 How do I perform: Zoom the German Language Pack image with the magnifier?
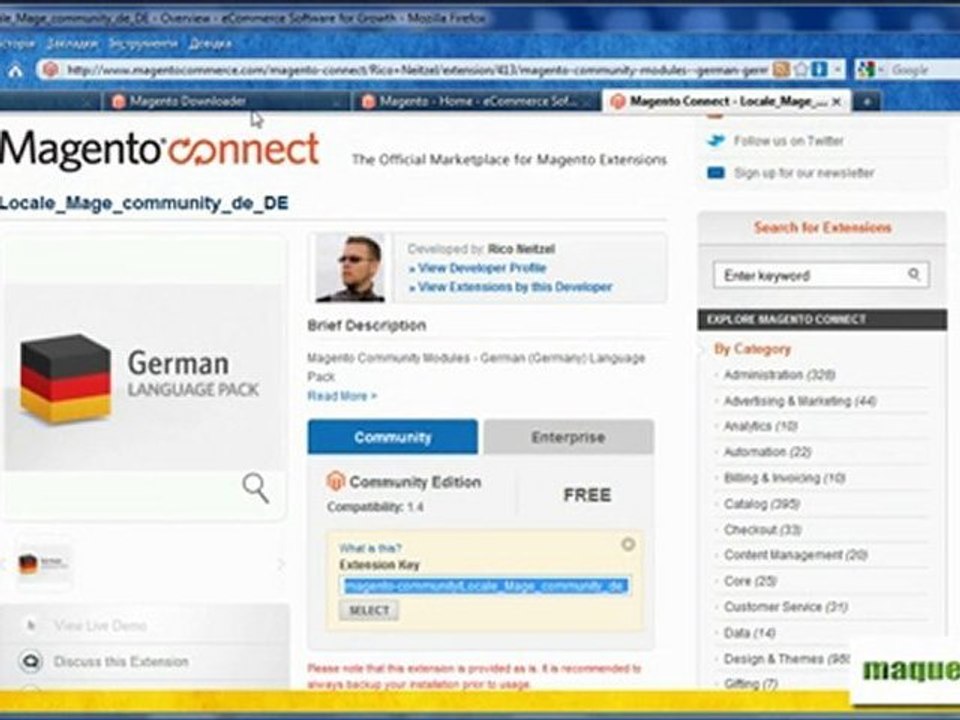click(255, 487)
